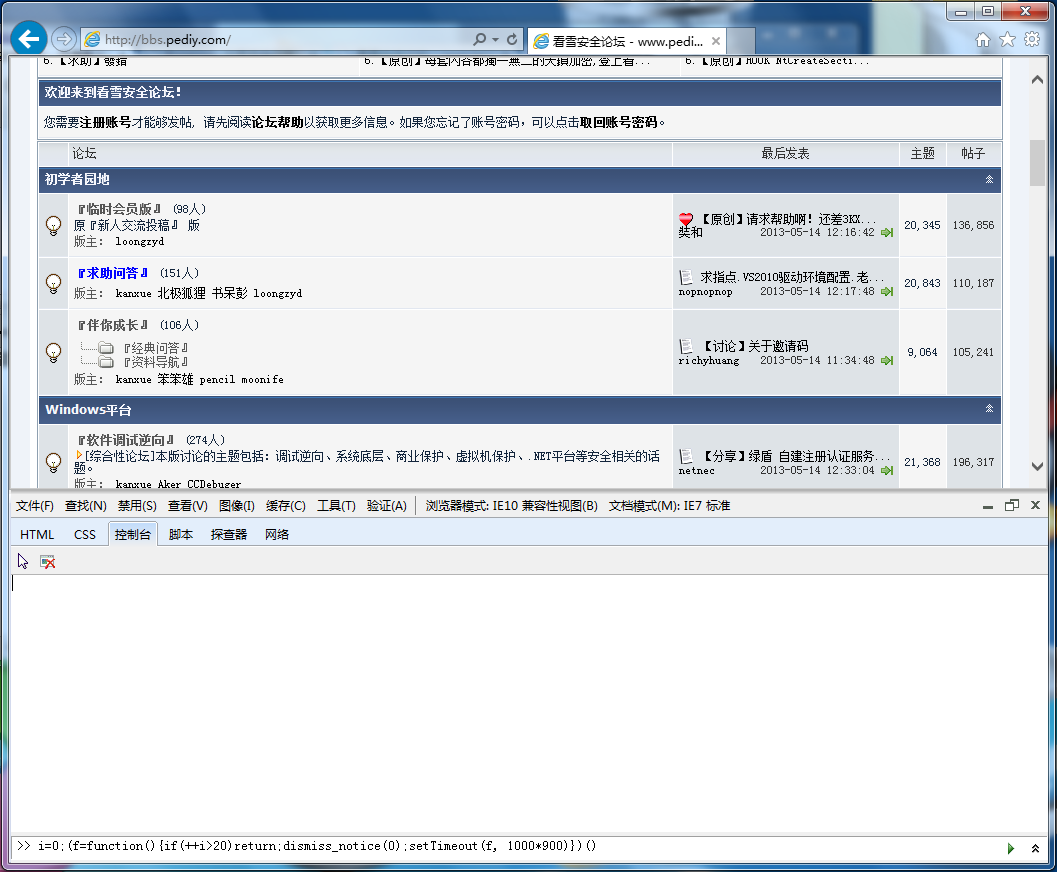Image resolution: width=1057 pixels, height=872 pixels.
Task: Open the 『资料导航』 subforum
Action: point(155,362)
